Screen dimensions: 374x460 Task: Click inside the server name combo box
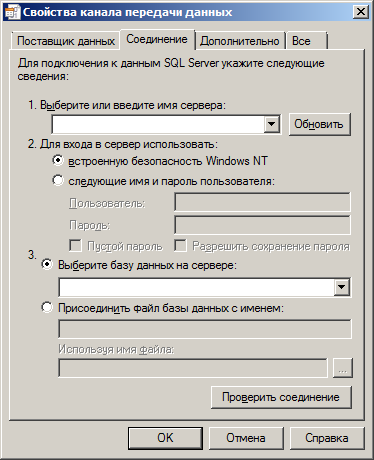click(159, 124)
